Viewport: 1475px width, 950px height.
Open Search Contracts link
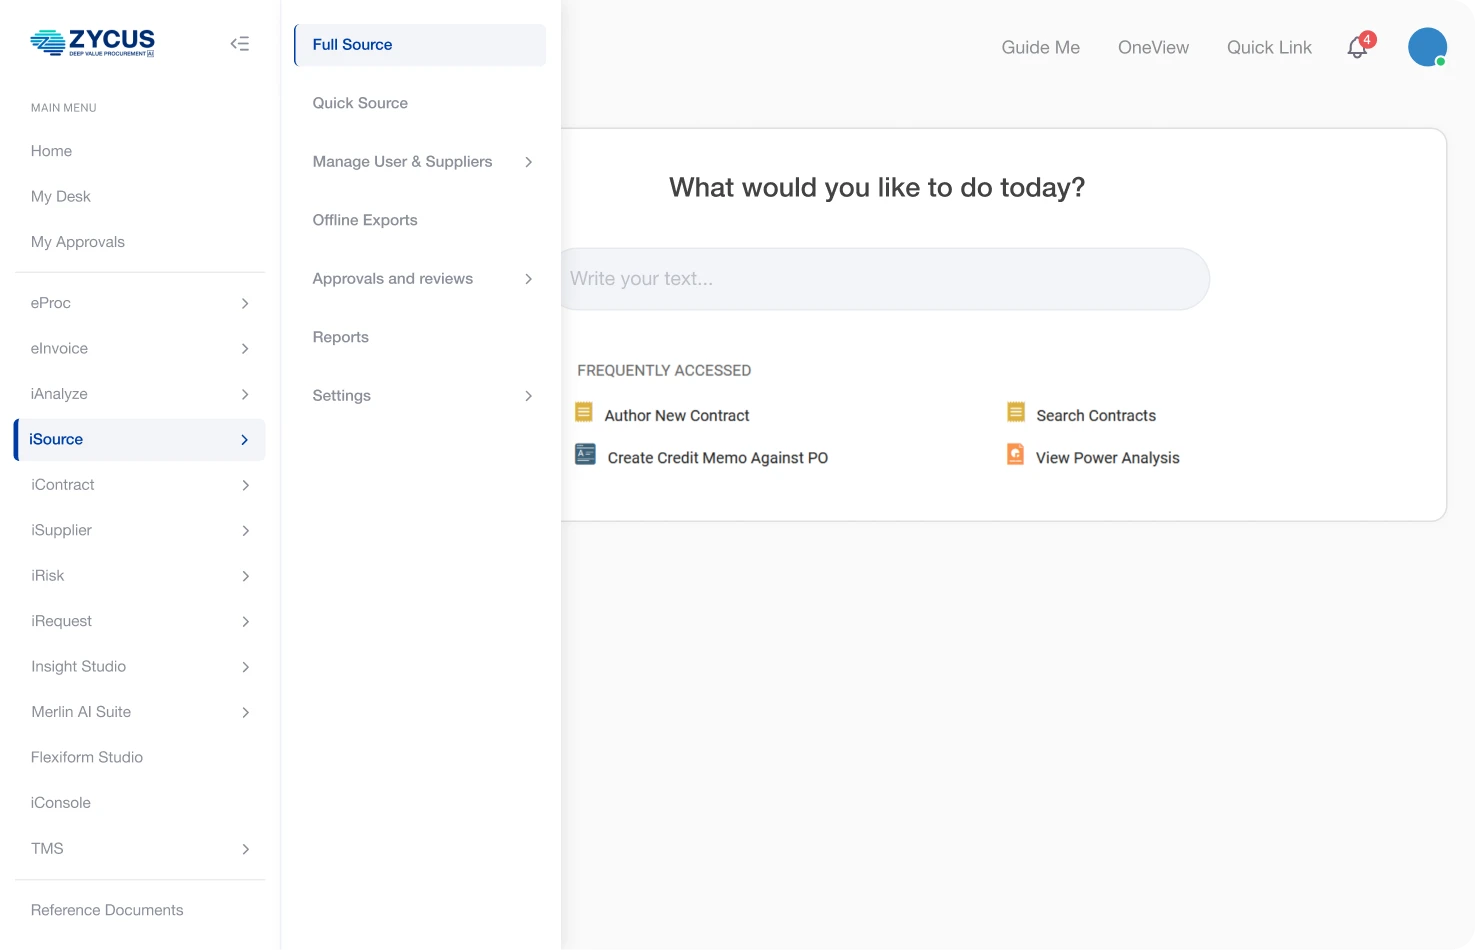coord(1096,416)
